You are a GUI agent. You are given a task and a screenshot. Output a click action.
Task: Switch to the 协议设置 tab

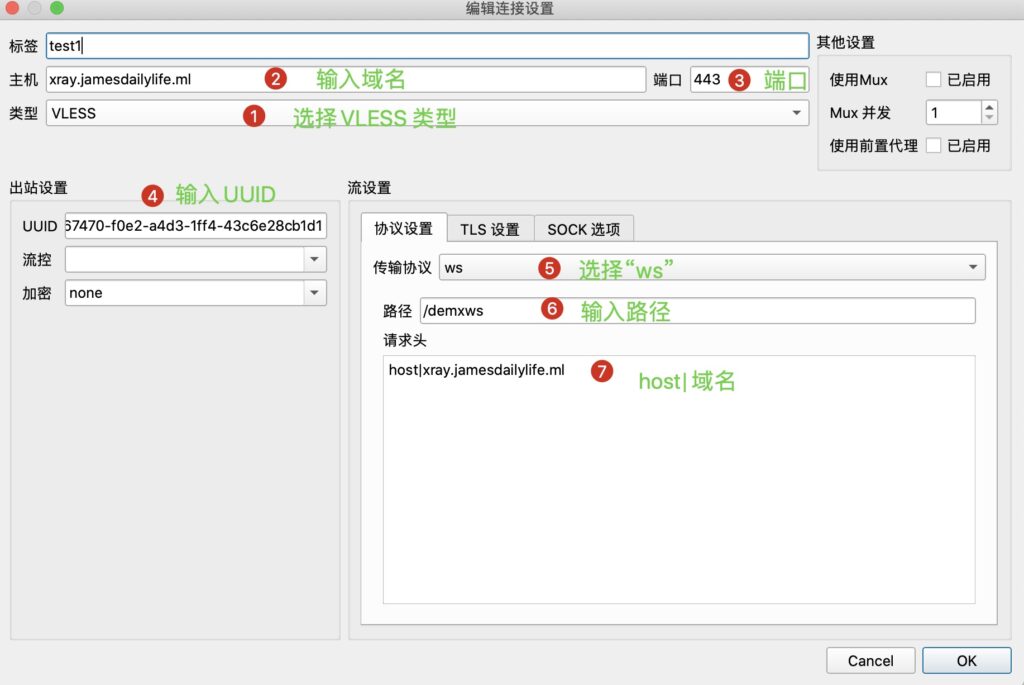404,229
